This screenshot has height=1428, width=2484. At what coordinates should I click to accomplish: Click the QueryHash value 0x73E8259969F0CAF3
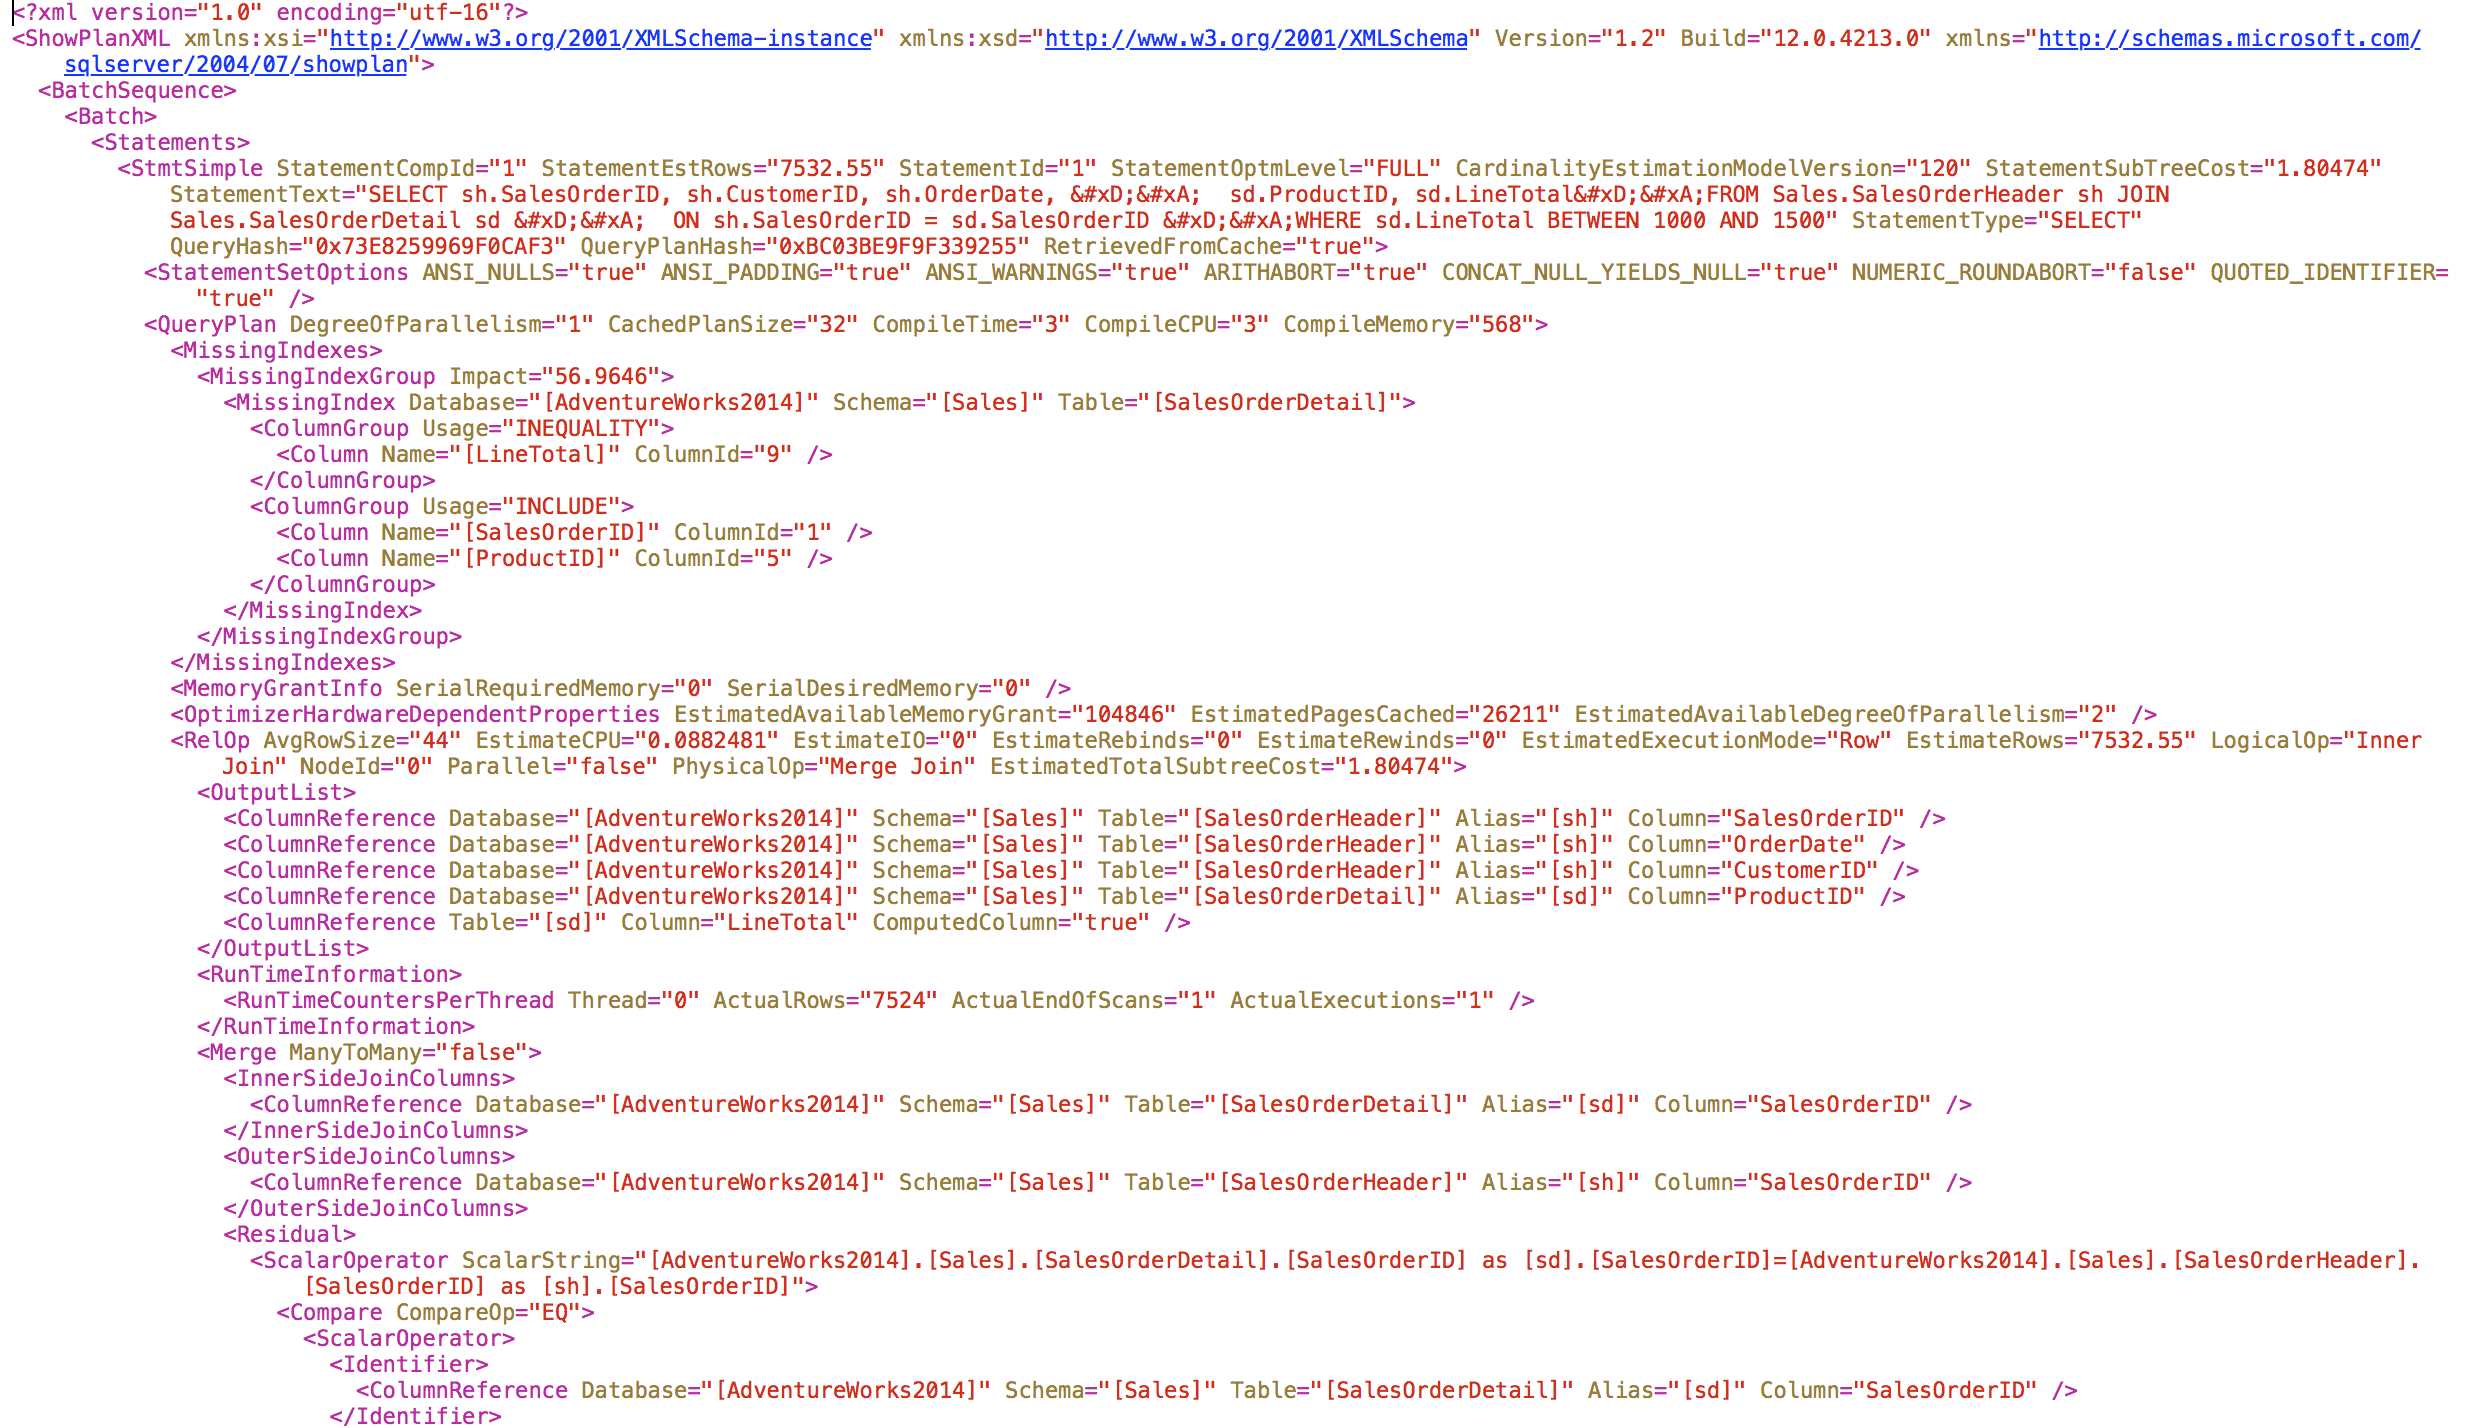pos(435,246)
